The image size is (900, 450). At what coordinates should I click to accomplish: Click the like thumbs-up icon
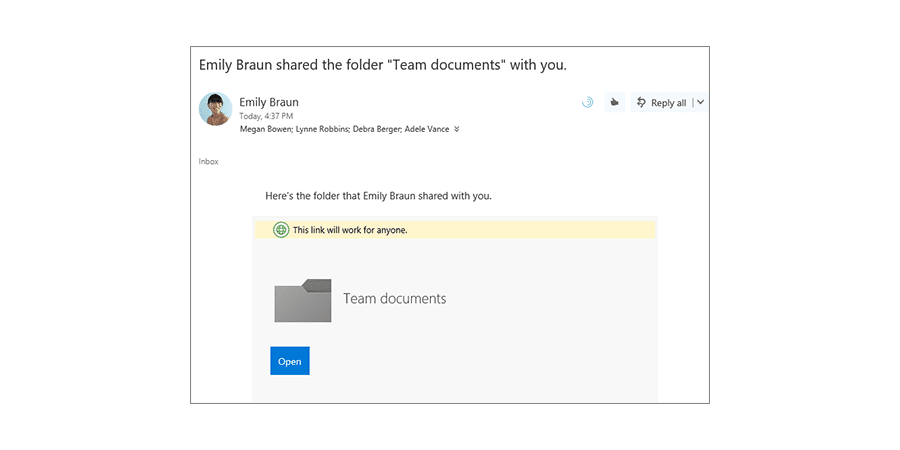615,103
